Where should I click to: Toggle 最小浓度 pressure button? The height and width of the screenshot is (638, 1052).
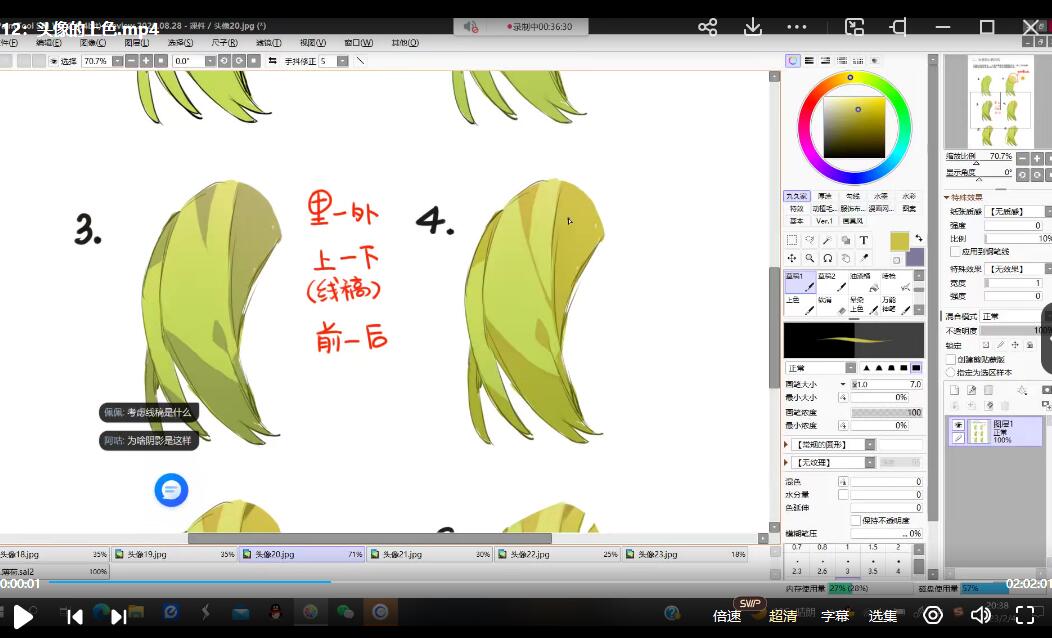click(843, 425)
